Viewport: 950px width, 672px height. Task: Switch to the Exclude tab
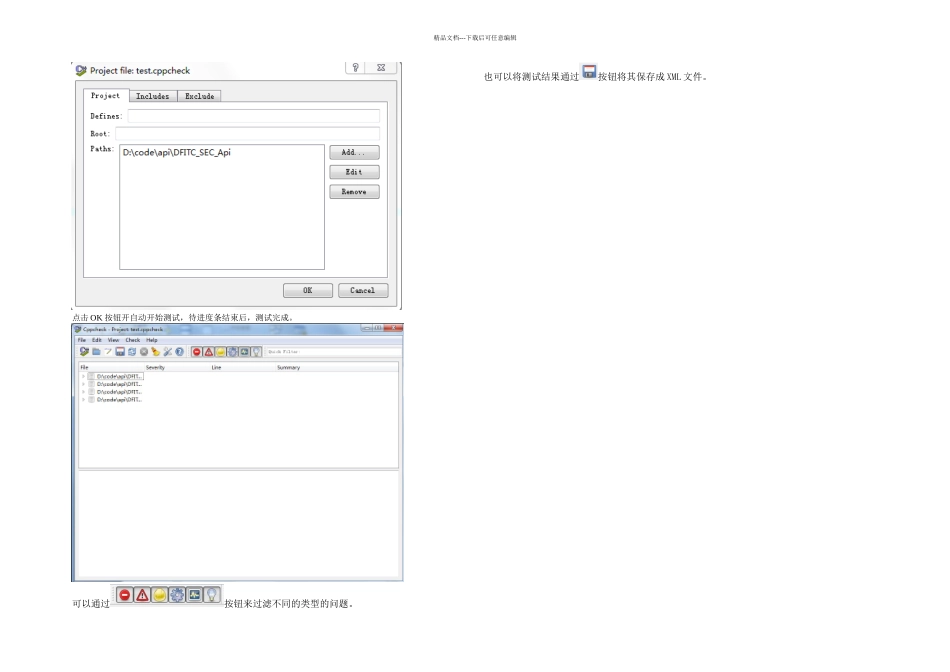199,96
